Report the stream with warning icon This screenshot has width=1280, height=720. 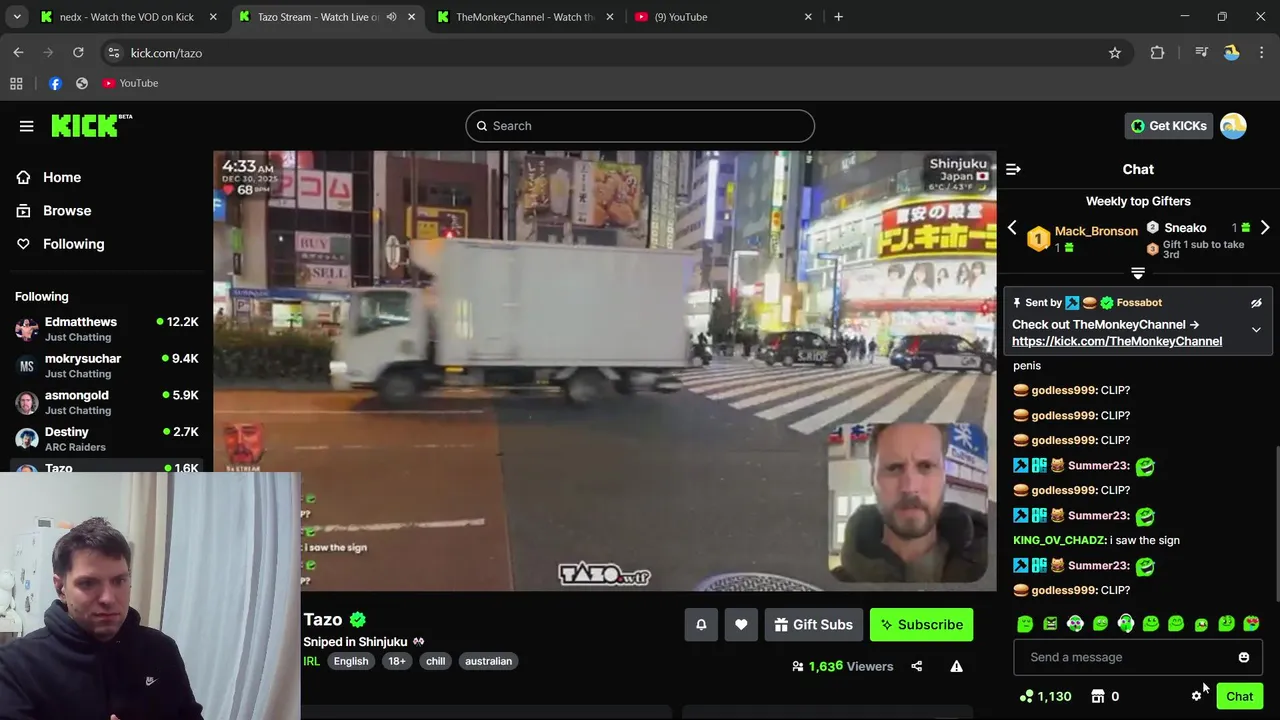click(x=956, y=666)
